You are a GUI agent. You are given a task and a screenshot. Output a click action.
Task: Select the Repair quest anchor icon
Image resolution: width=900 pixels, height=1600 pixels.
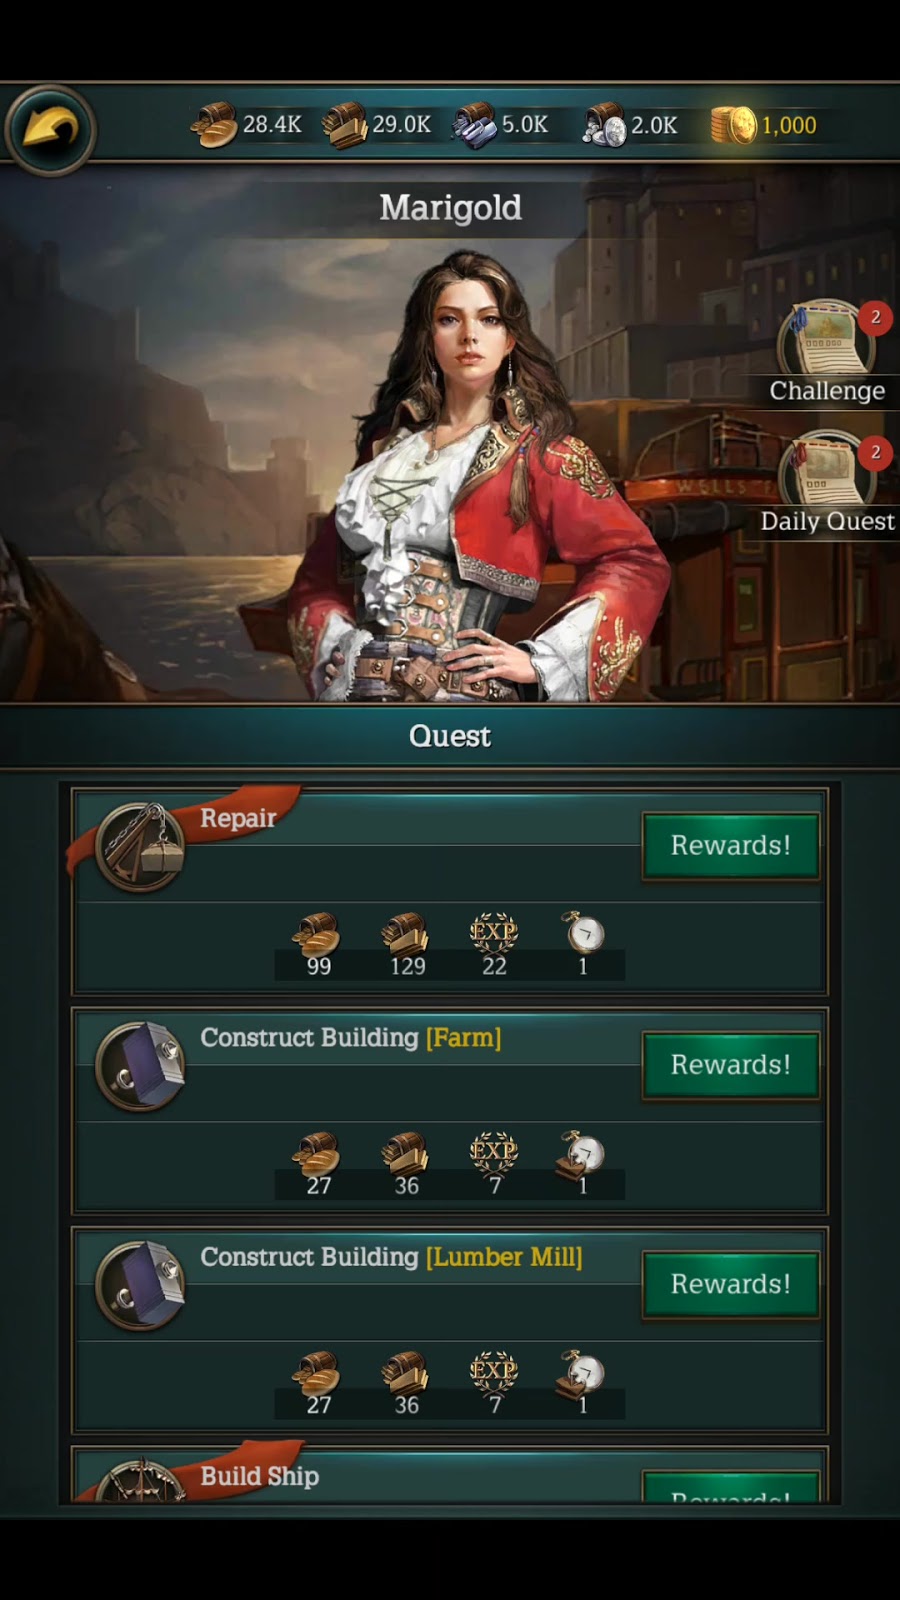(x=140, y=847)
